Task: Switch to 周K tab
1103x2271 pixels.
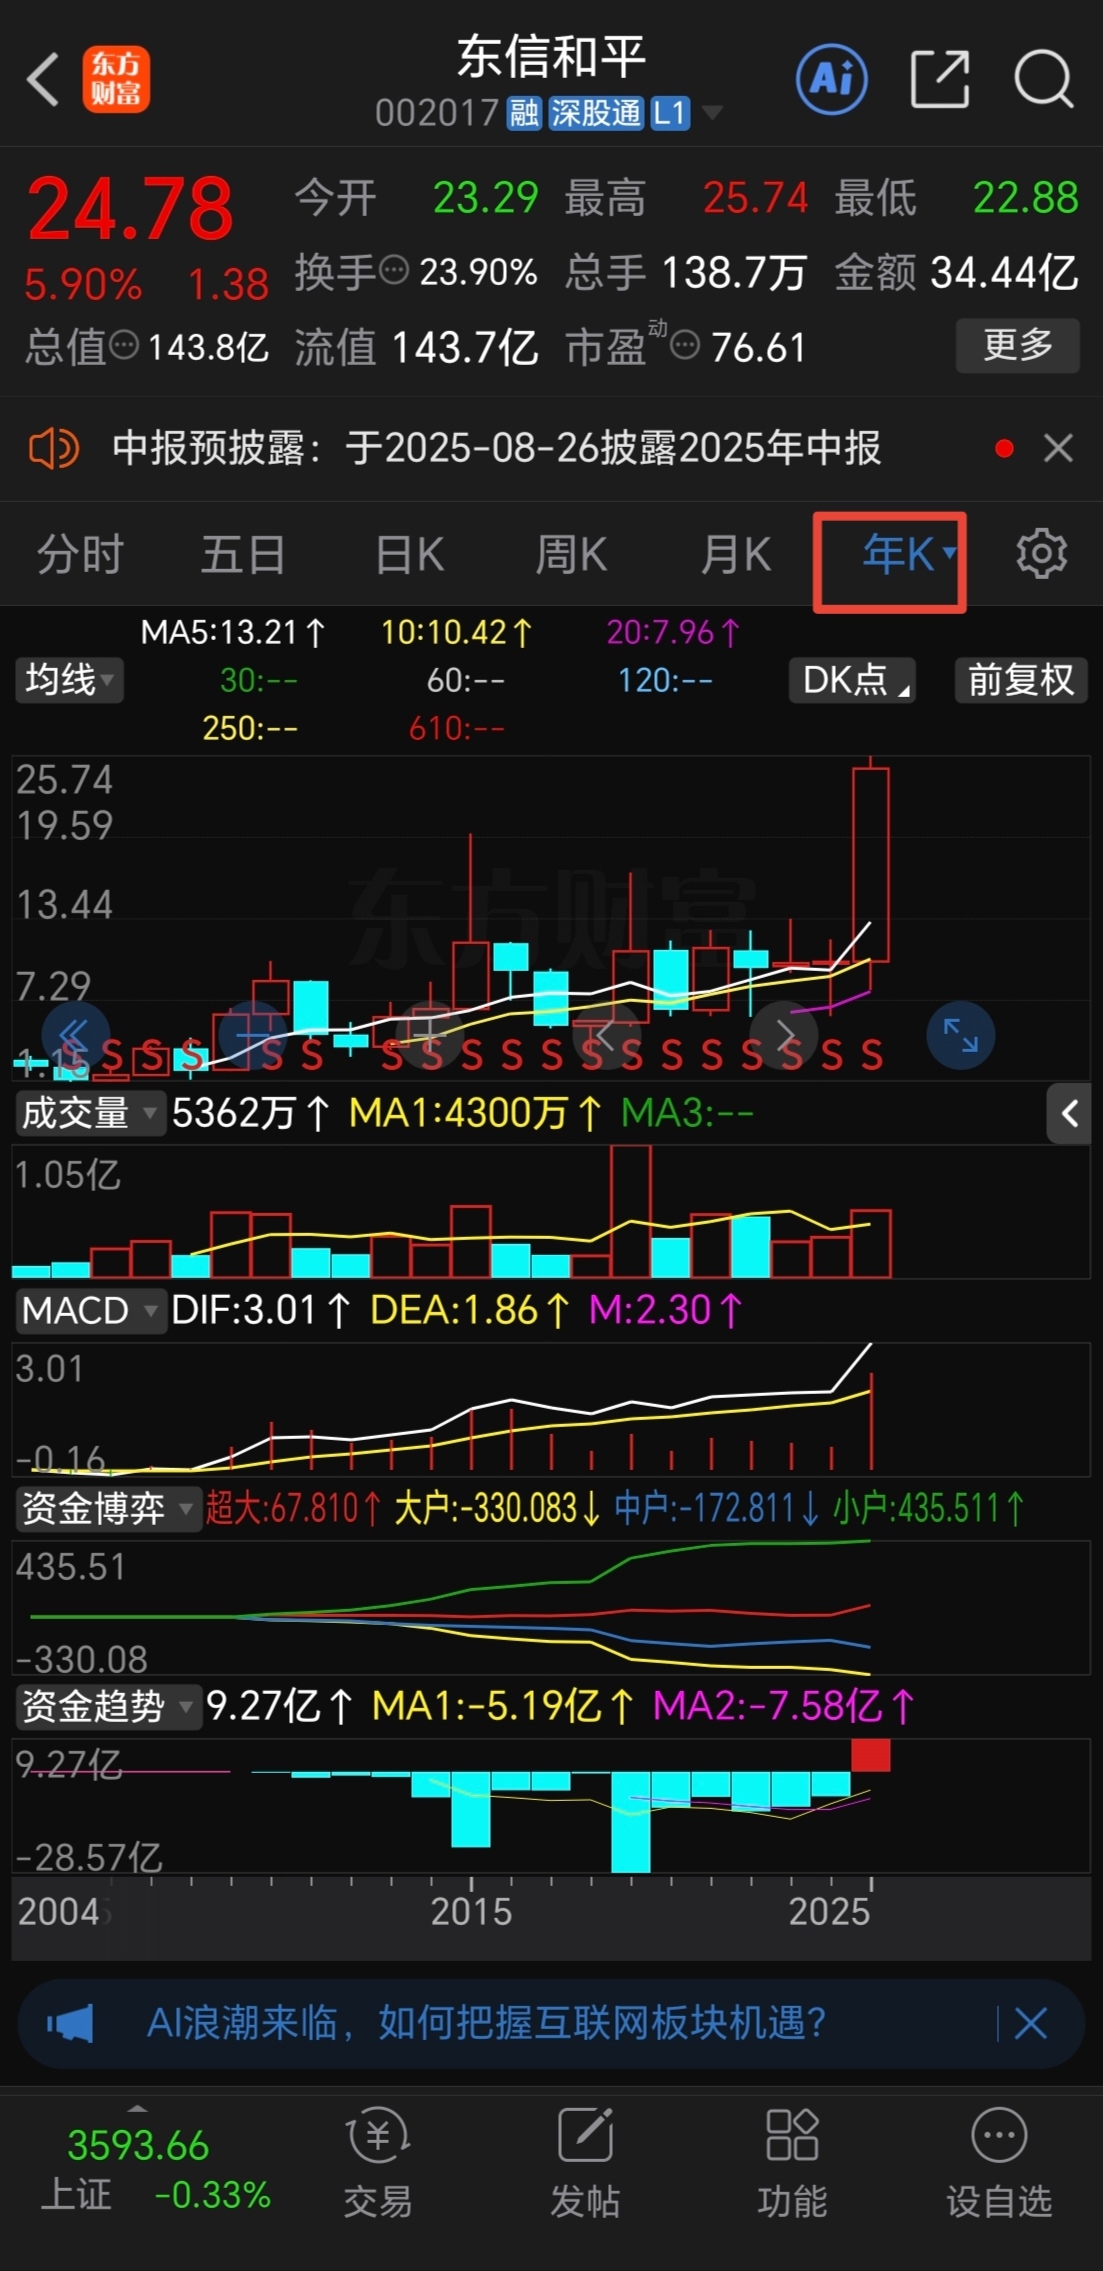Action: [x=571, y=554]
